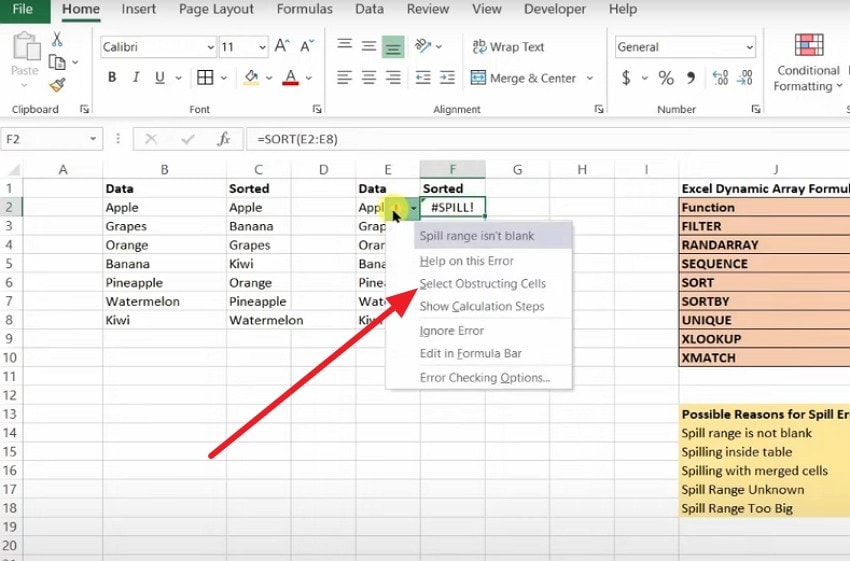Toggle Italic formatting

pos(136,78)
